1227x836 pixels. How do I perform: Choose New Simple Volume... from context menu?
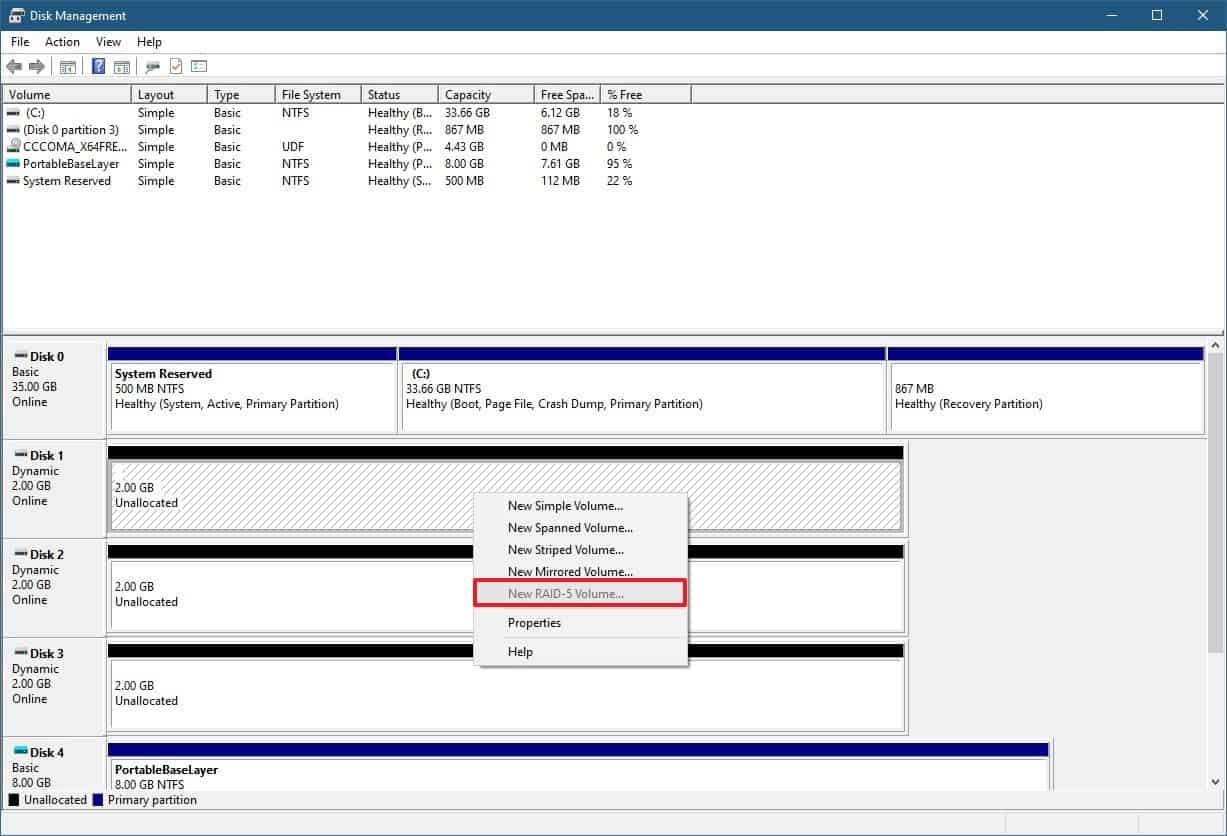(580, 506)
